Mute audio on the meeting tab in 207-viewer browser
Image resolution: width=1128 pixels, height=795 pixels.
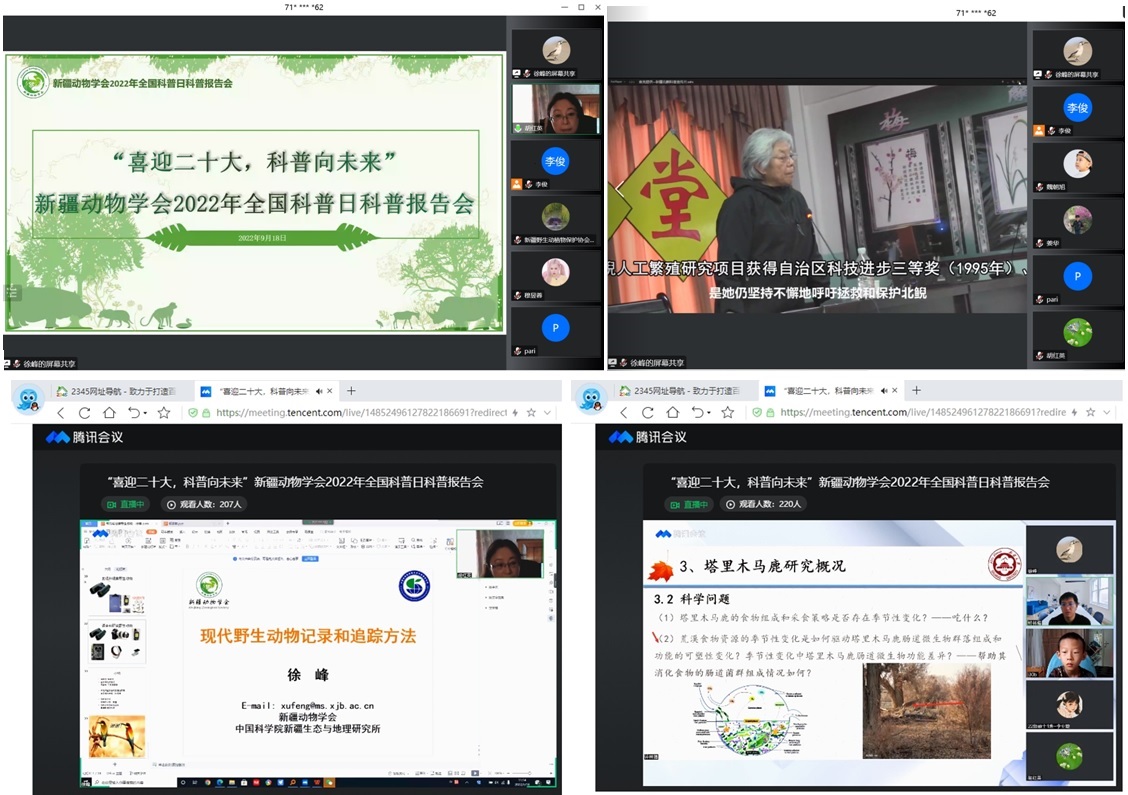[319, 391]
